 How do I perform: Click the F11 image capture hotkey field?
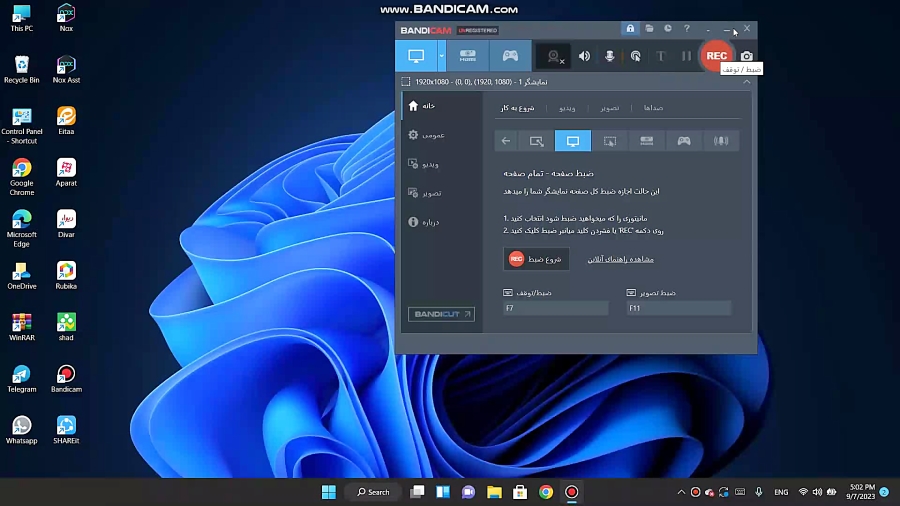coord(679,308)
